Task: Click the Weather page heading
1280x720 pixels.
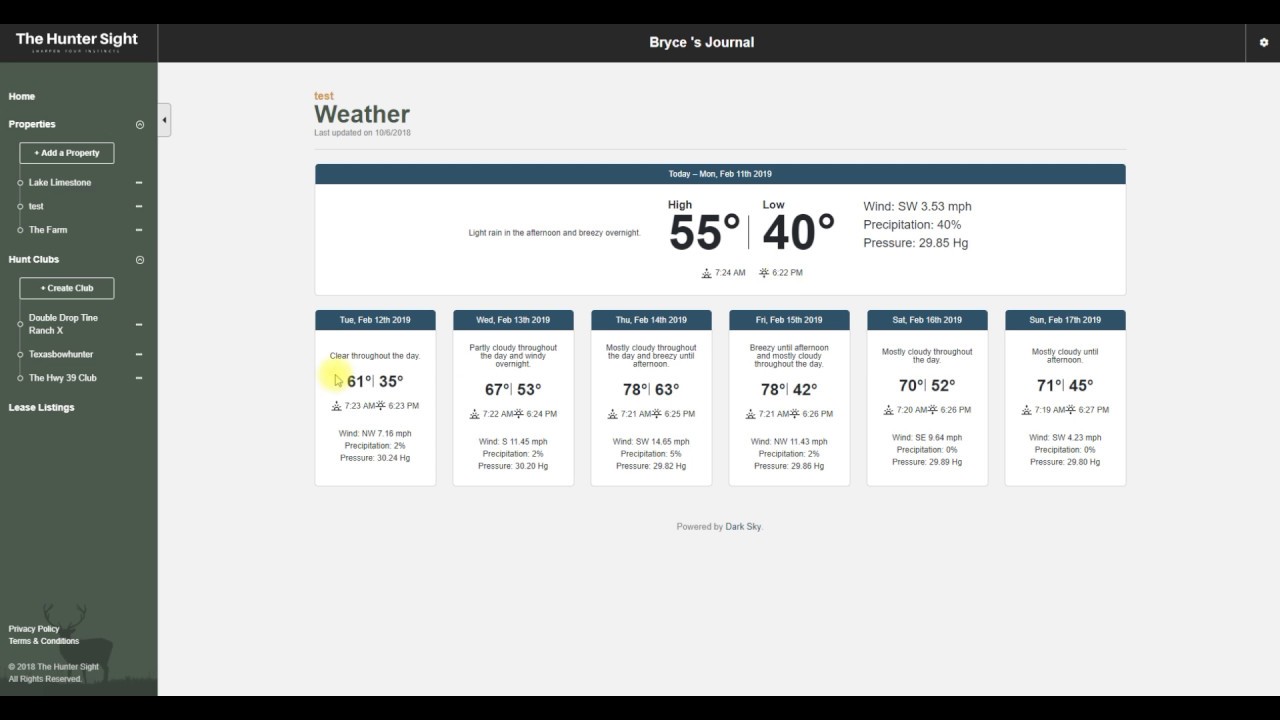Action: [362, 115]
